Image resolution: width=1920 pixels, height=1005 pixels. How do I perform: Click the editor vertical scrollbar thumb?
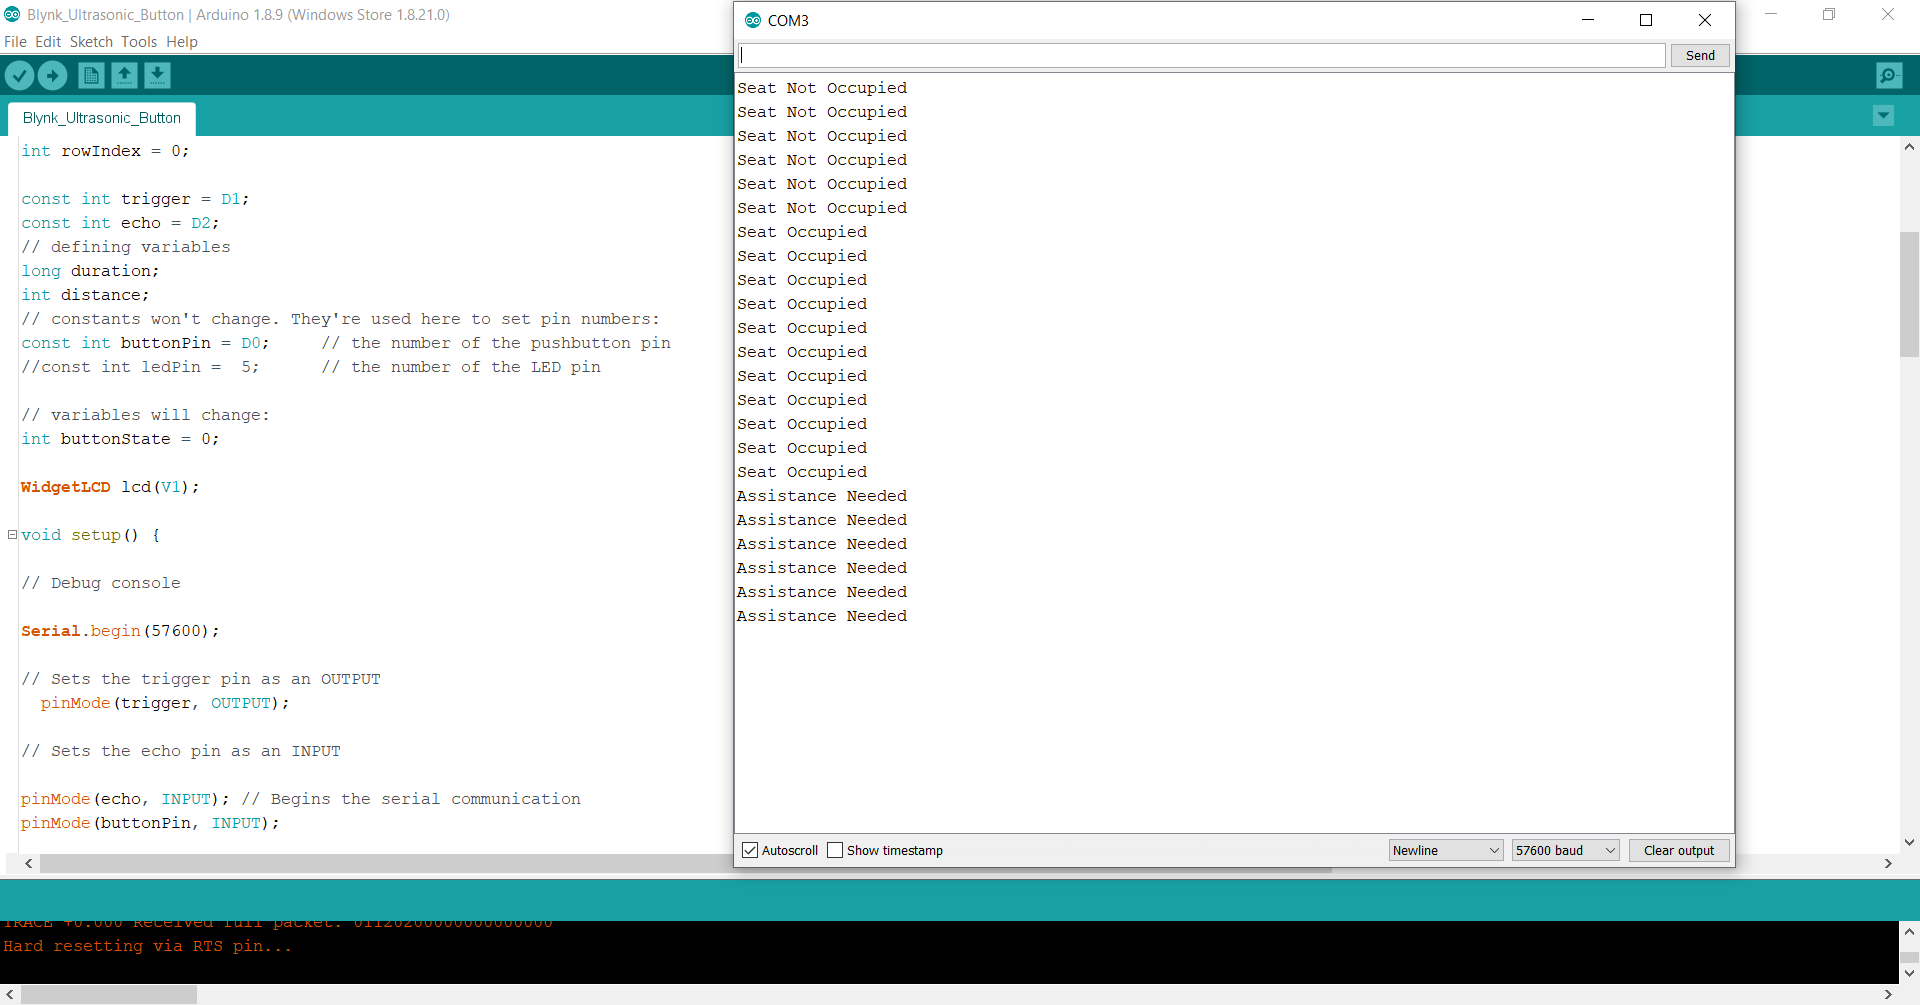tap(1909, 294)
